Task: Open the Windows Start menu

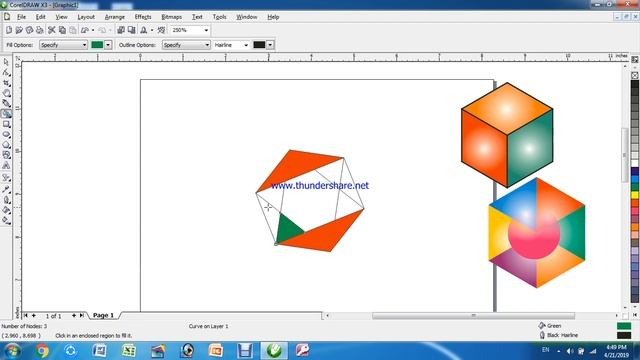Action: pyautogui.click(x=12, y=351)
